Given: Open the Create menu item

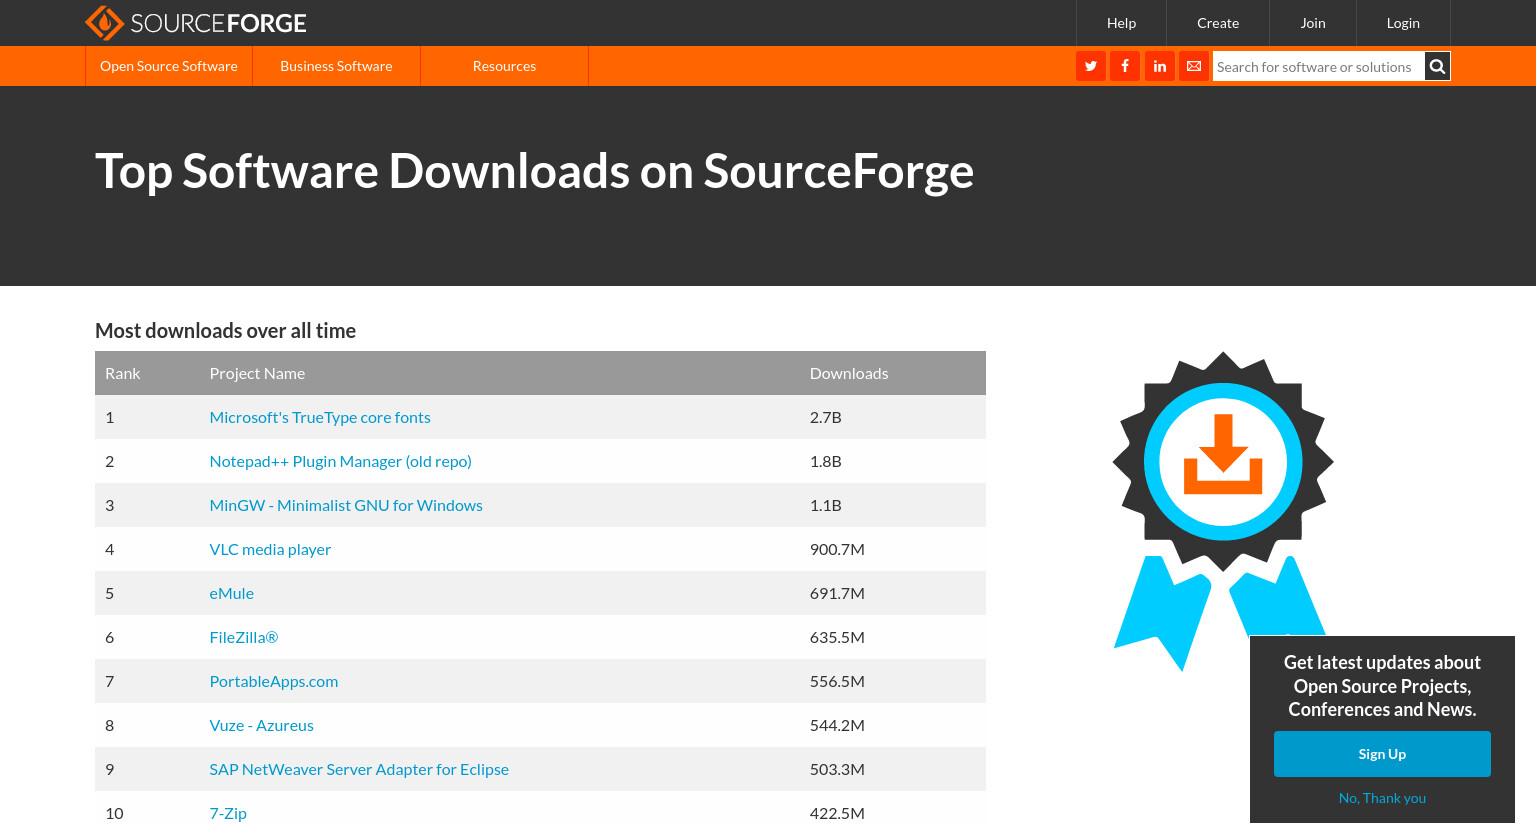Looking at the screenshot, I should pyautogui.click(x=1218, y=23).
